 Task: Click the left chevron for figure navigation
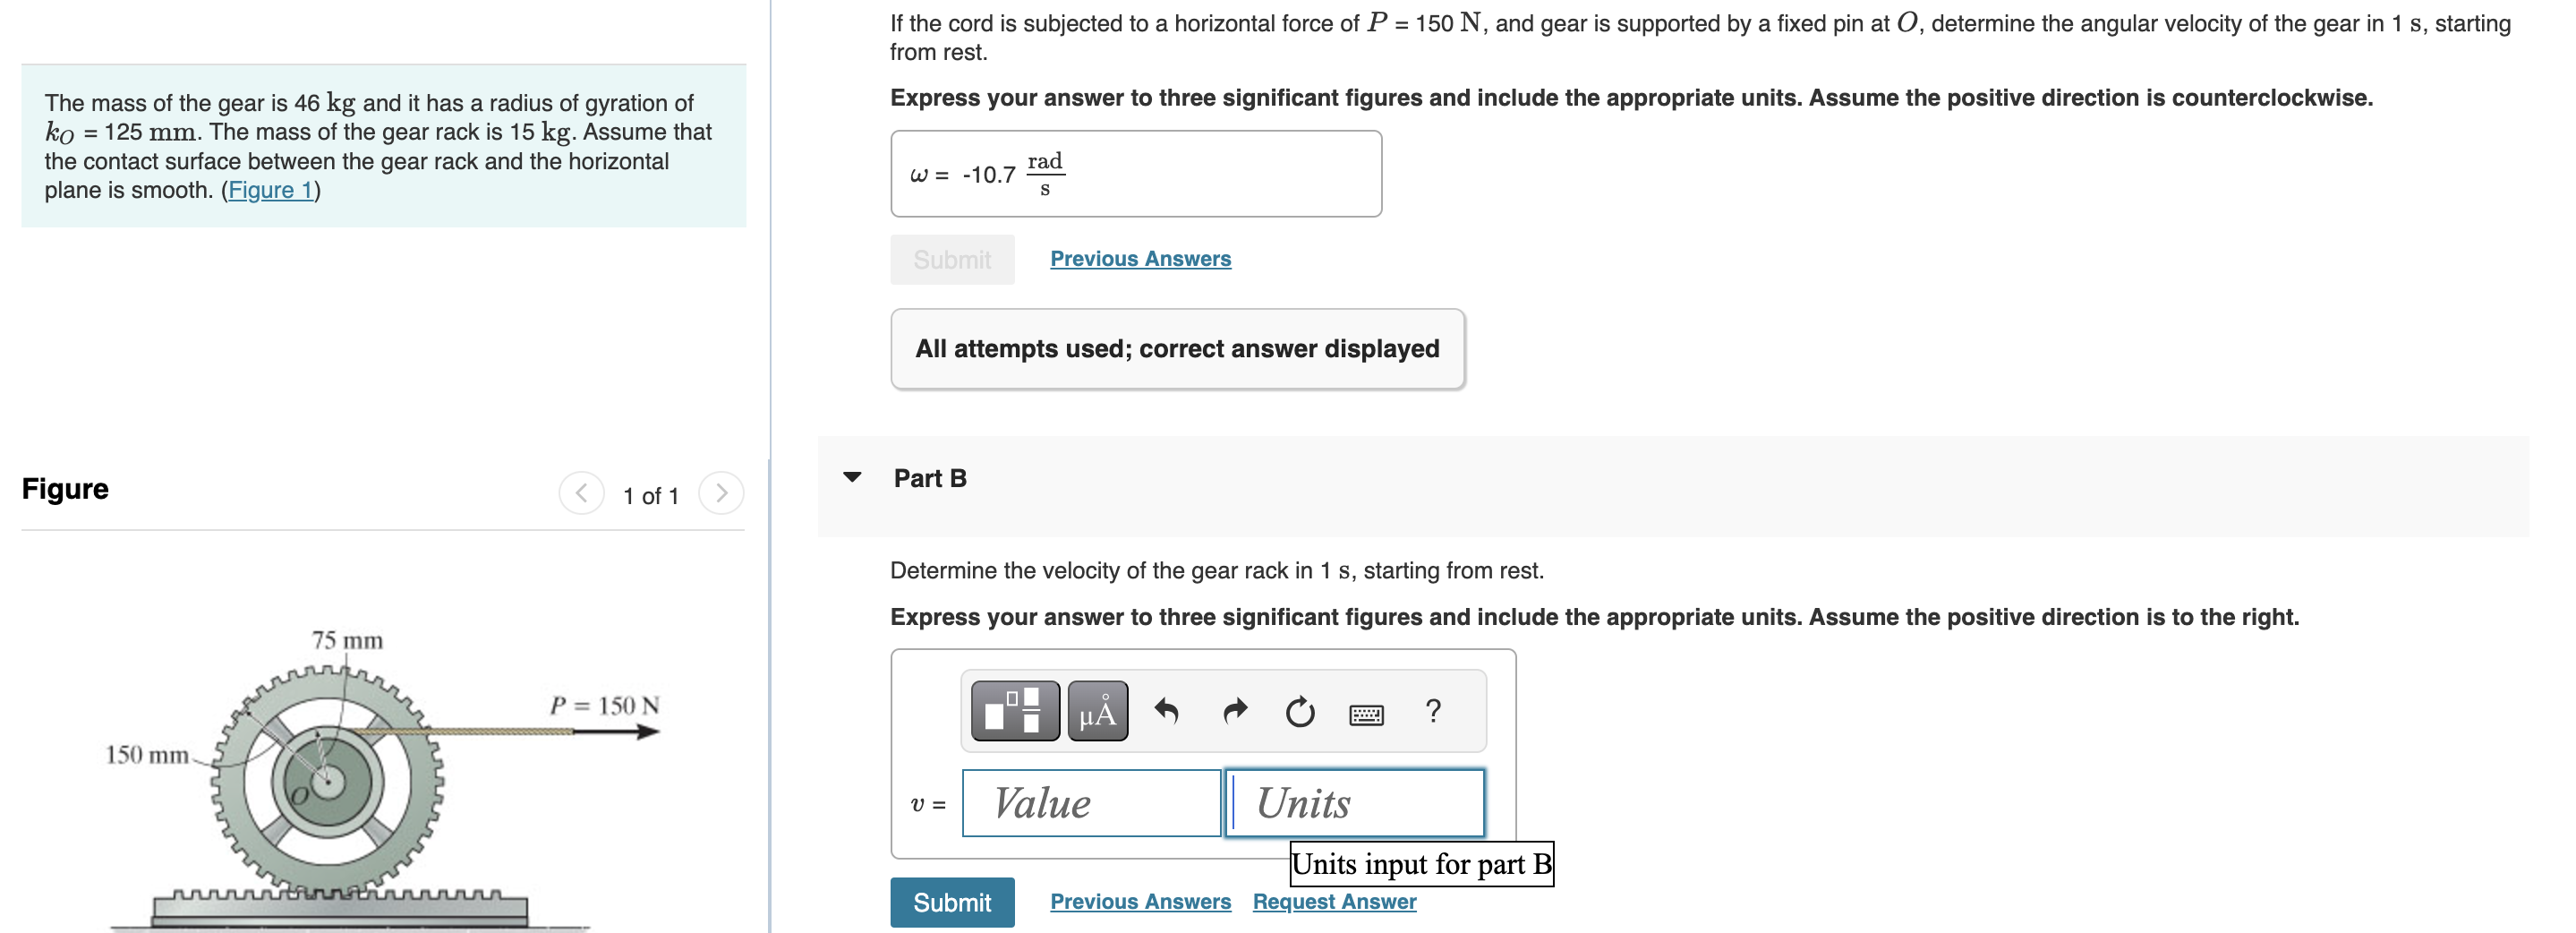click(581, 492)
